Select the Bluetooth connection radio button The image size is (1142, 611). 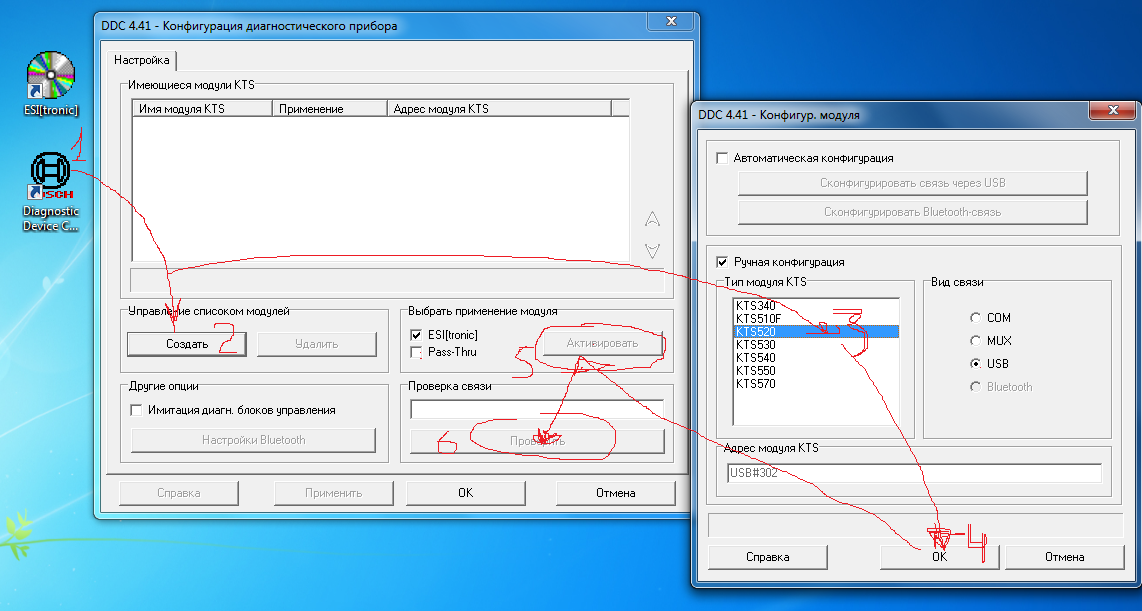pyautogui.click(x=975, y=387)
